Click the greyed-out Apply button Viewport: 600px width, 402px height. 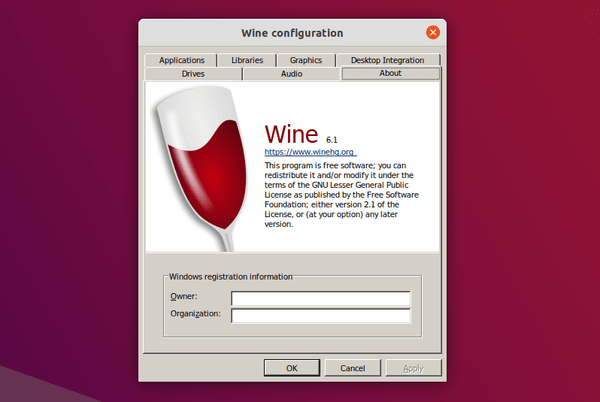(x=413, y=368)
